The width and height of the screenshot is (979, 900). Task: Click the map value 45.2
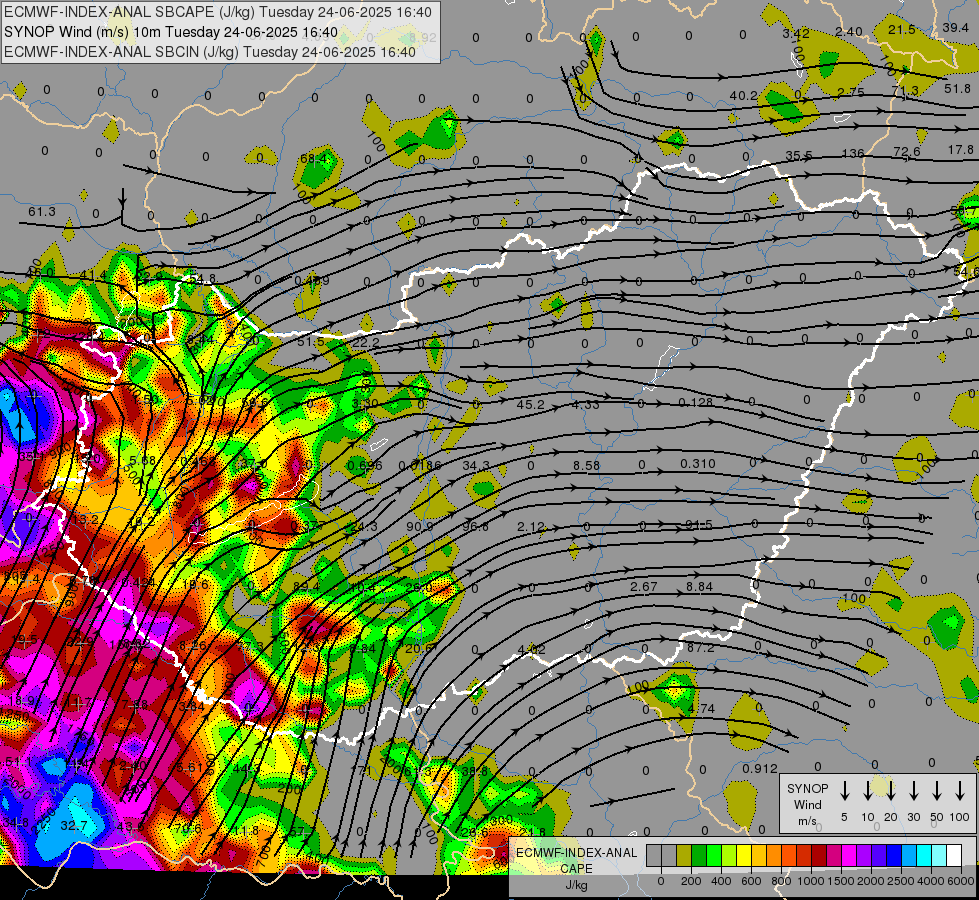tap(531, 405)
